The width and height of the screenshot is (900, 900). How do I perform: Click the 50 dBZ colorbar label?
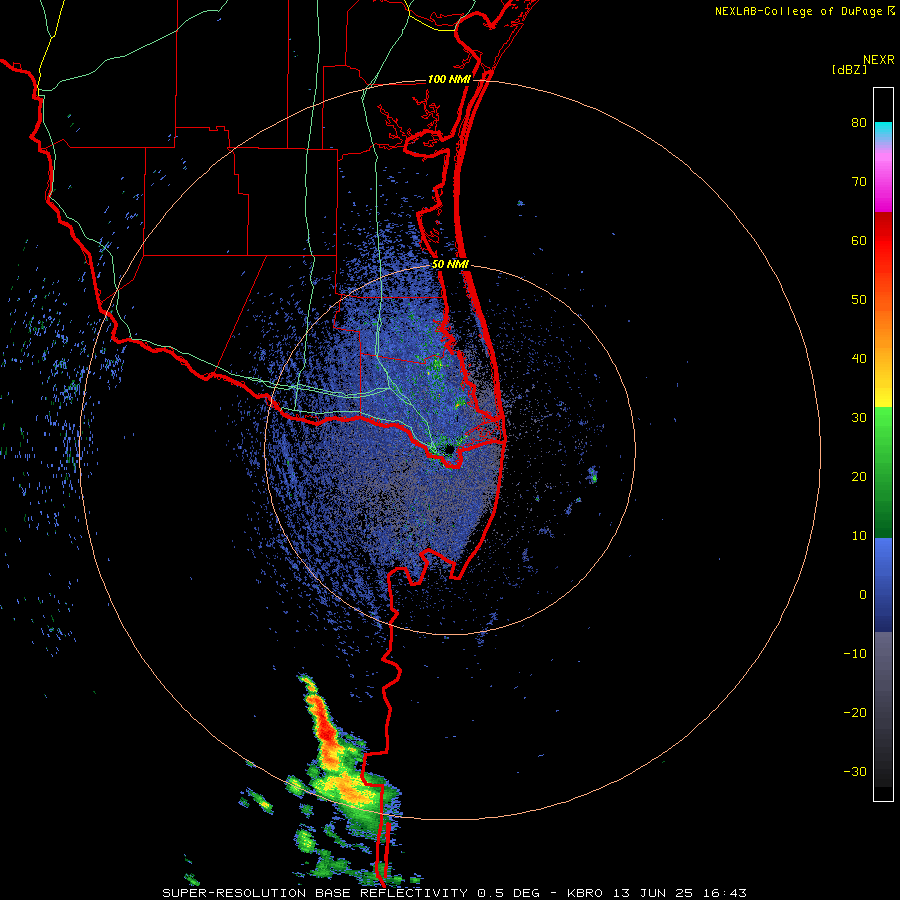[x=859, y=300]
